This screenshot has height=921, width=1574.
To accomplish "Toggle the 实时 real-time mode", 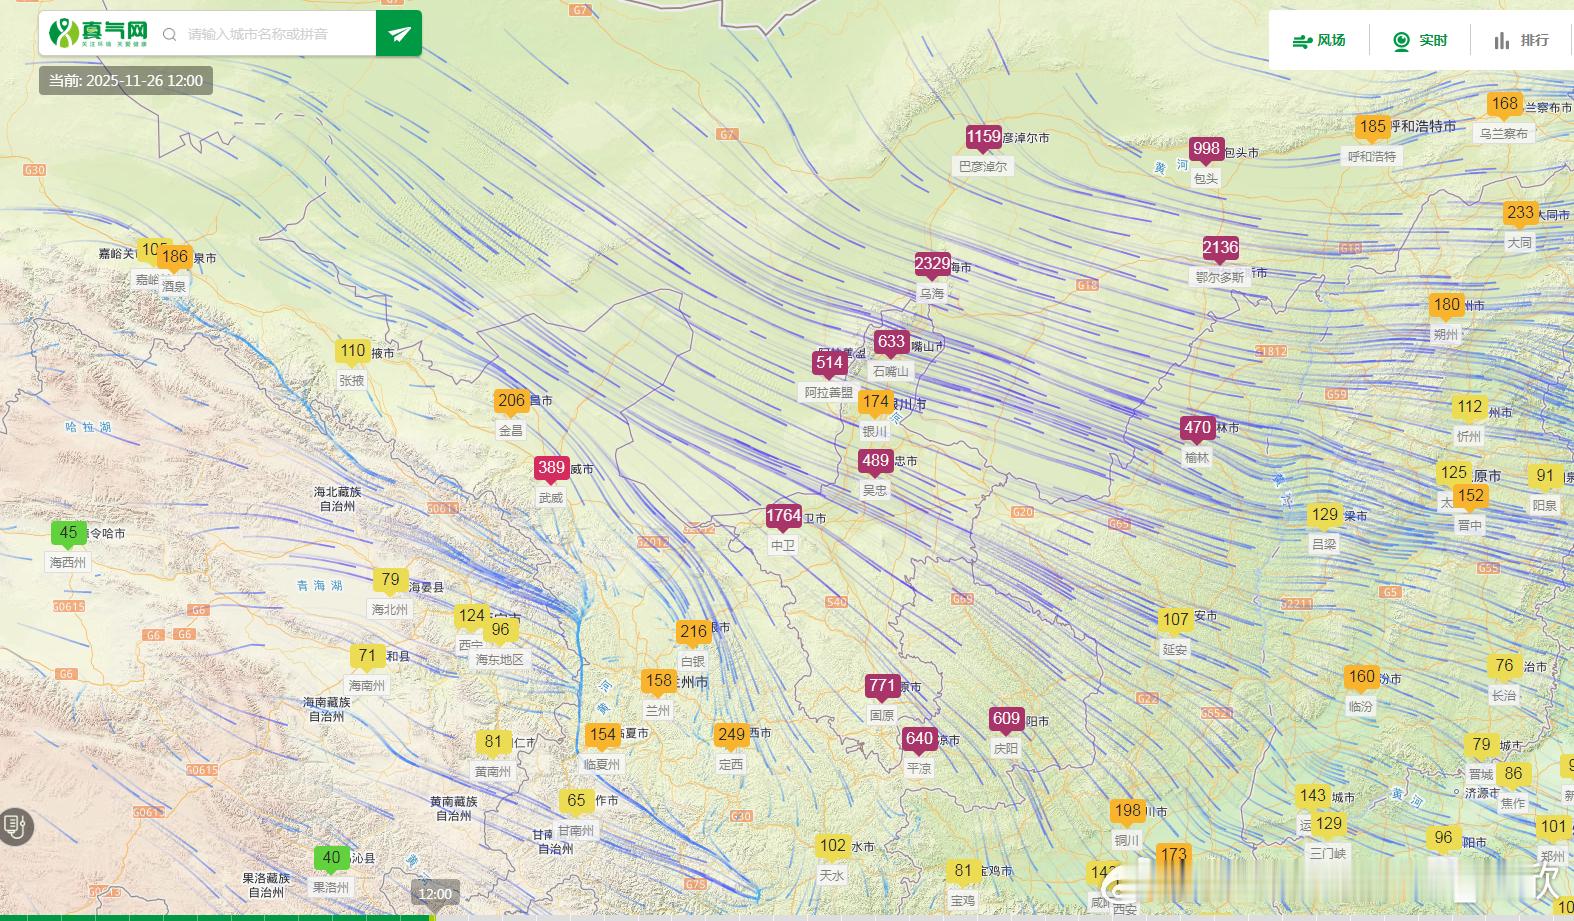I will [1420, 40].
